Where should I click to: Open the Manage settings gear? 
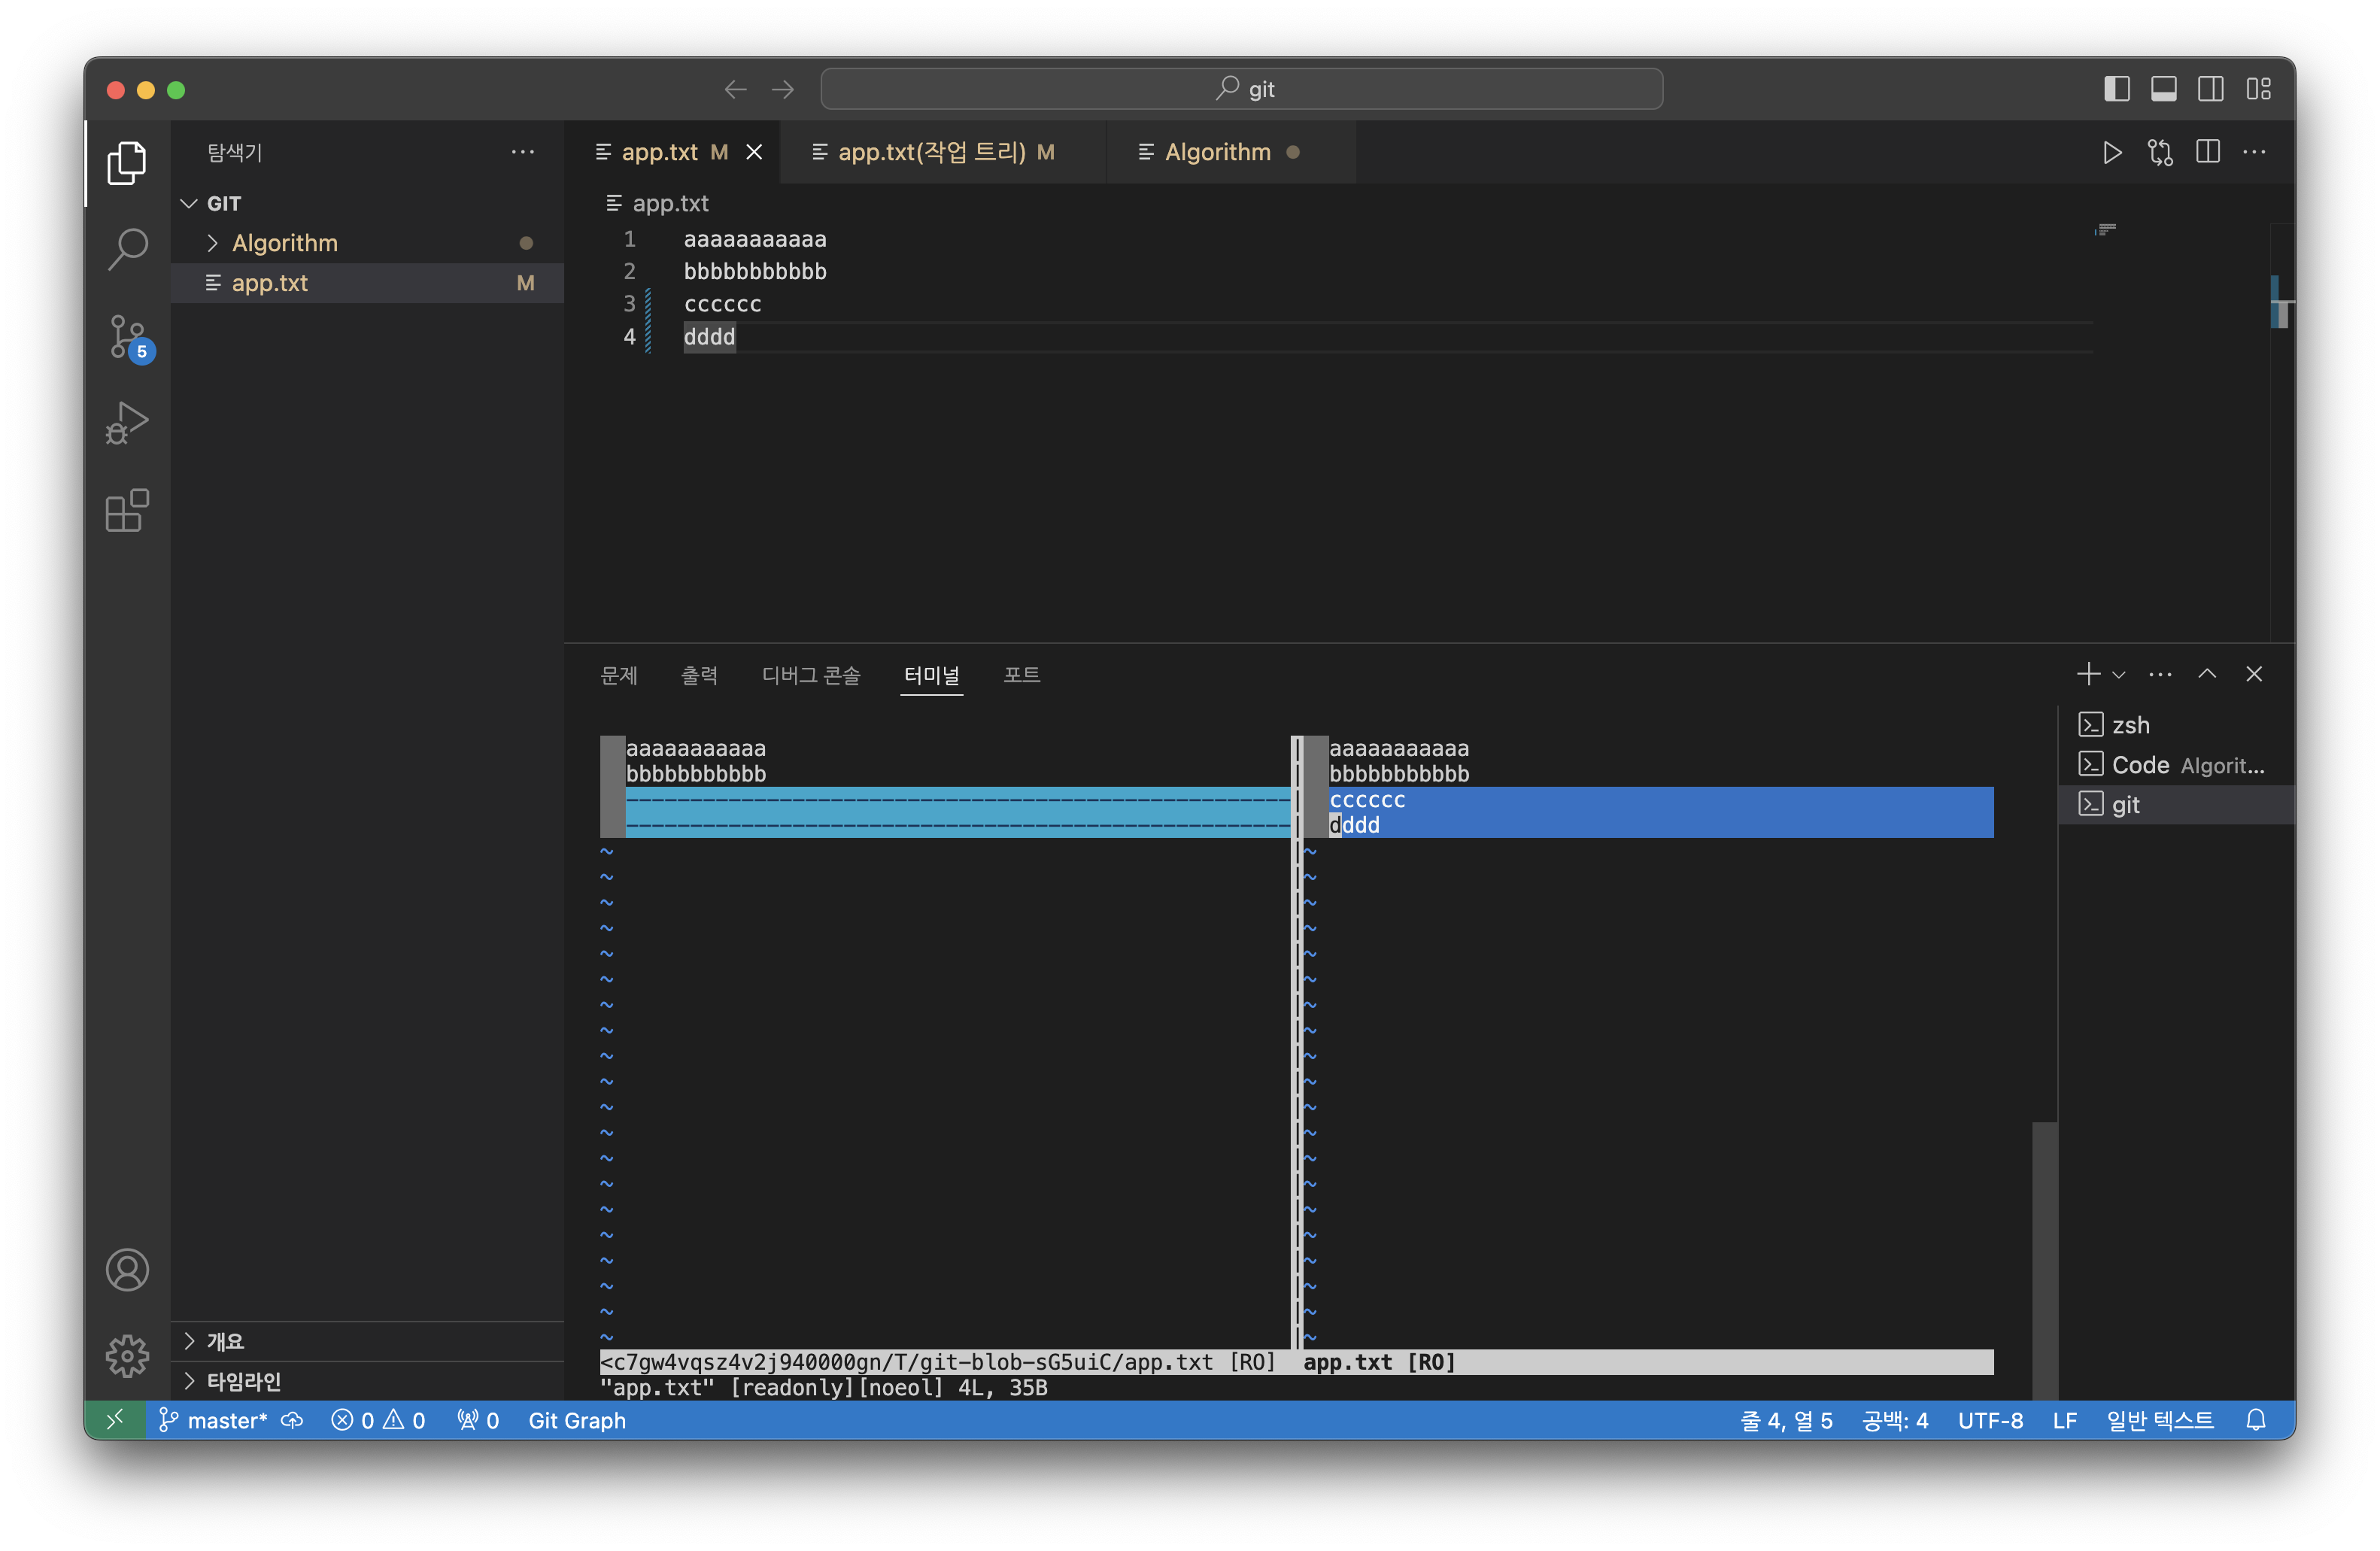point(127,1355)
